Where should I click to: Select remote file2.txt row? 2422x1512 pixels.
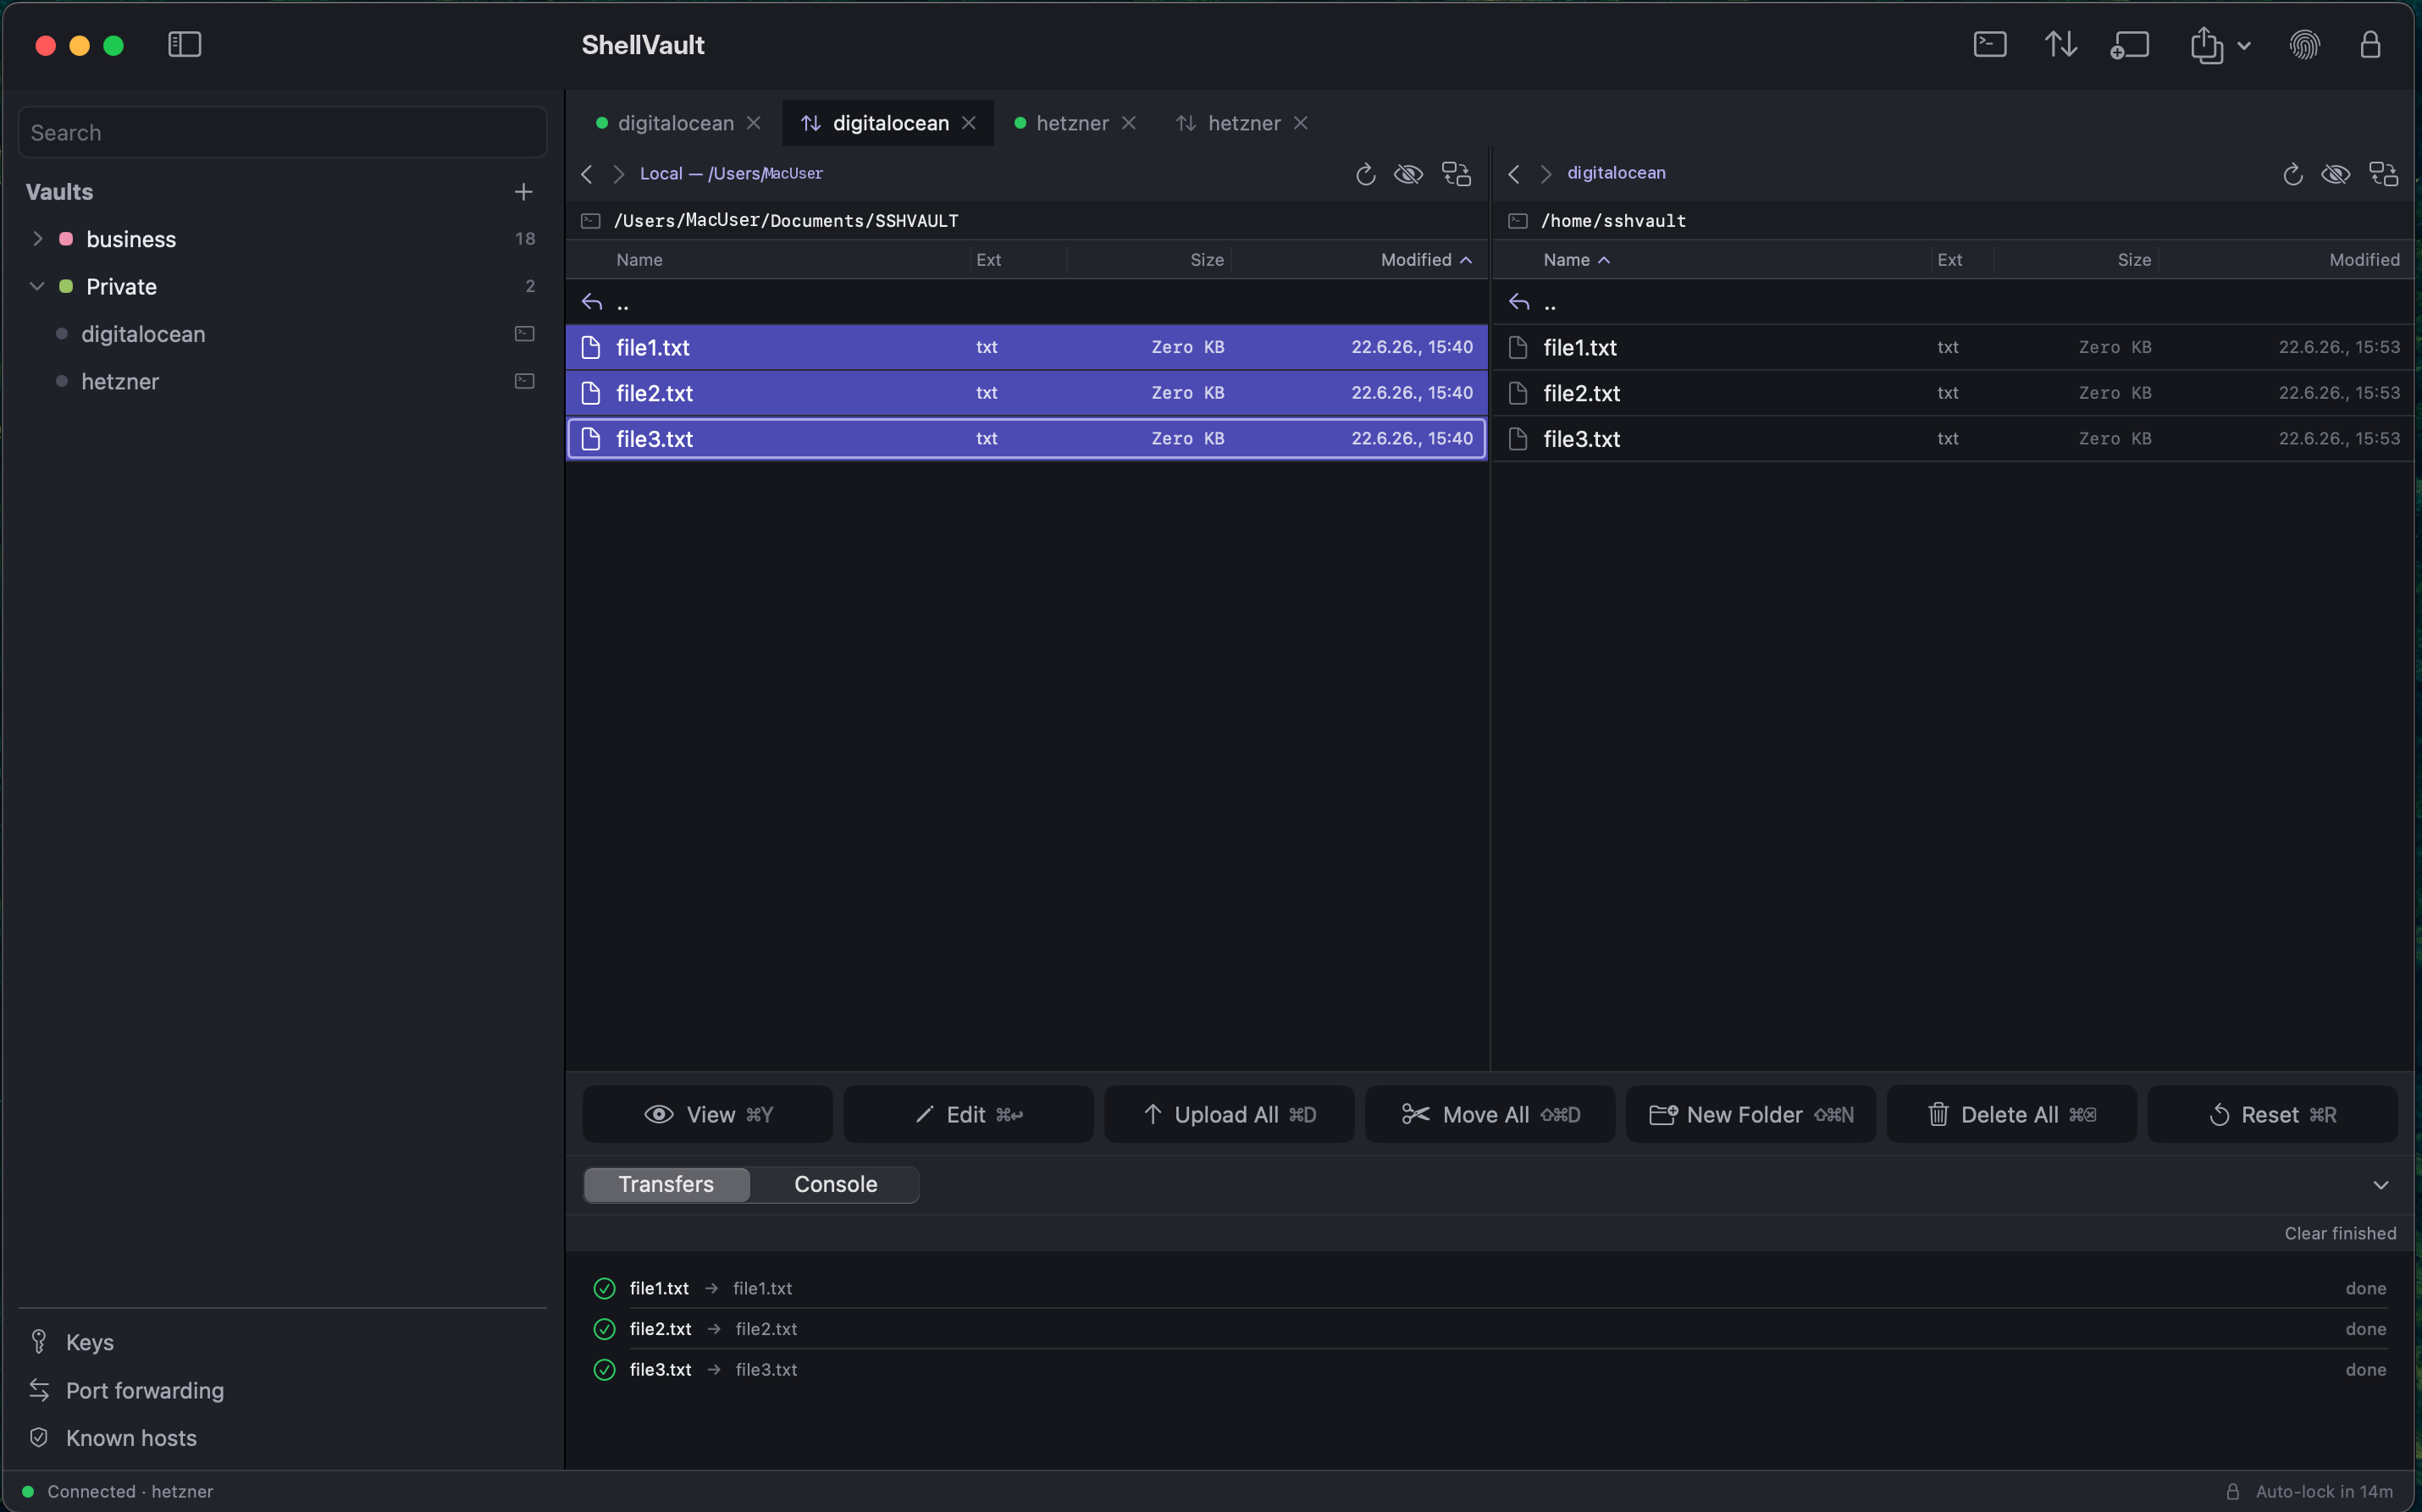[x=1953, y=393]
